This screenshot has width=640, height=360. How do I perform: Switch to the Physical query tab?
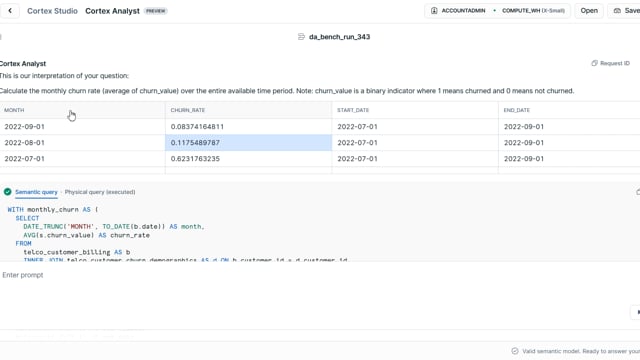tap(100, 192)
